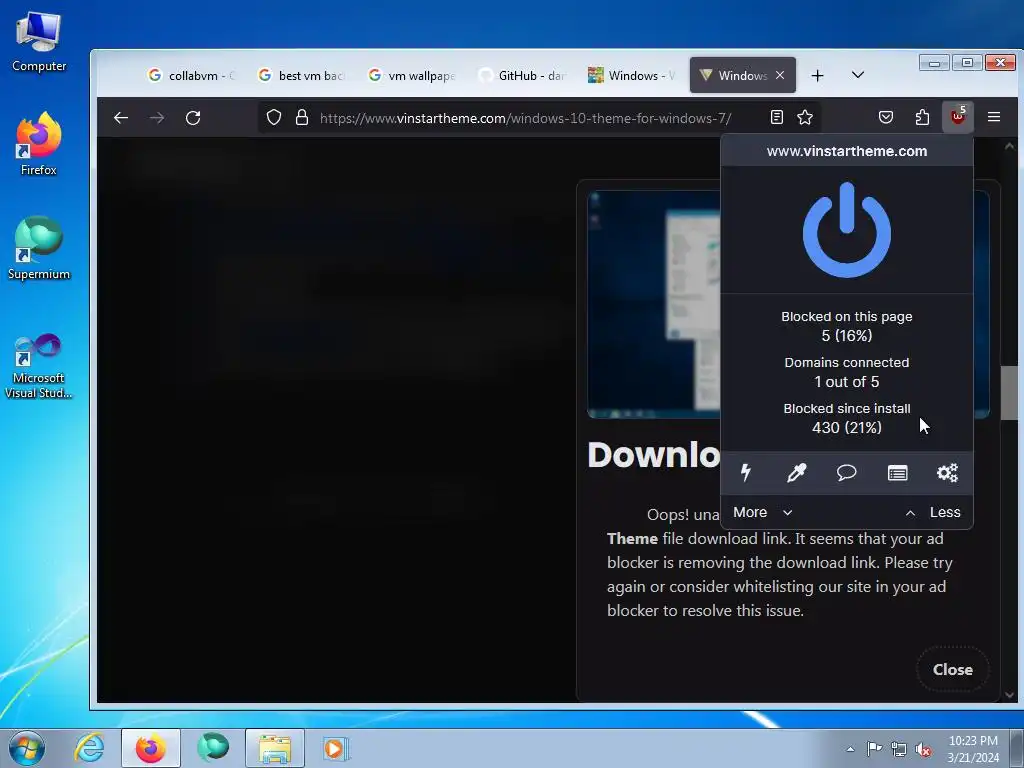1024x768 pixels.
Task: Launch Internet Explorer from taskbar
Action: (x=89, y=748)
